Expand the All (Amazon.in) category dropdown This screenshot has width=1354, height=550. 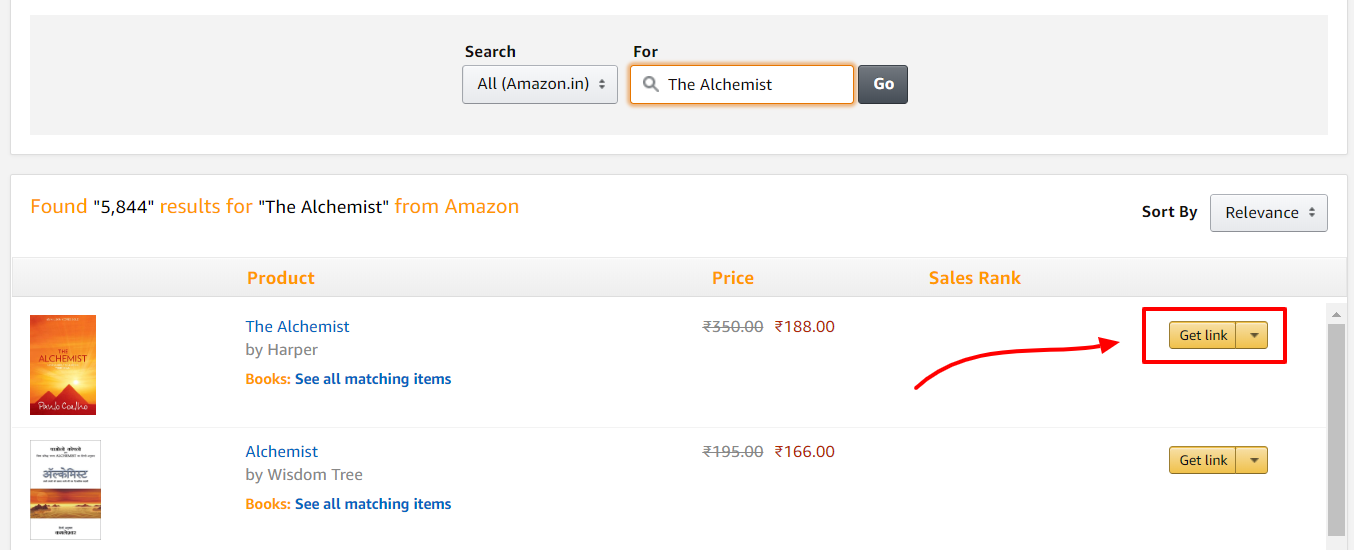tap(540, 84)
